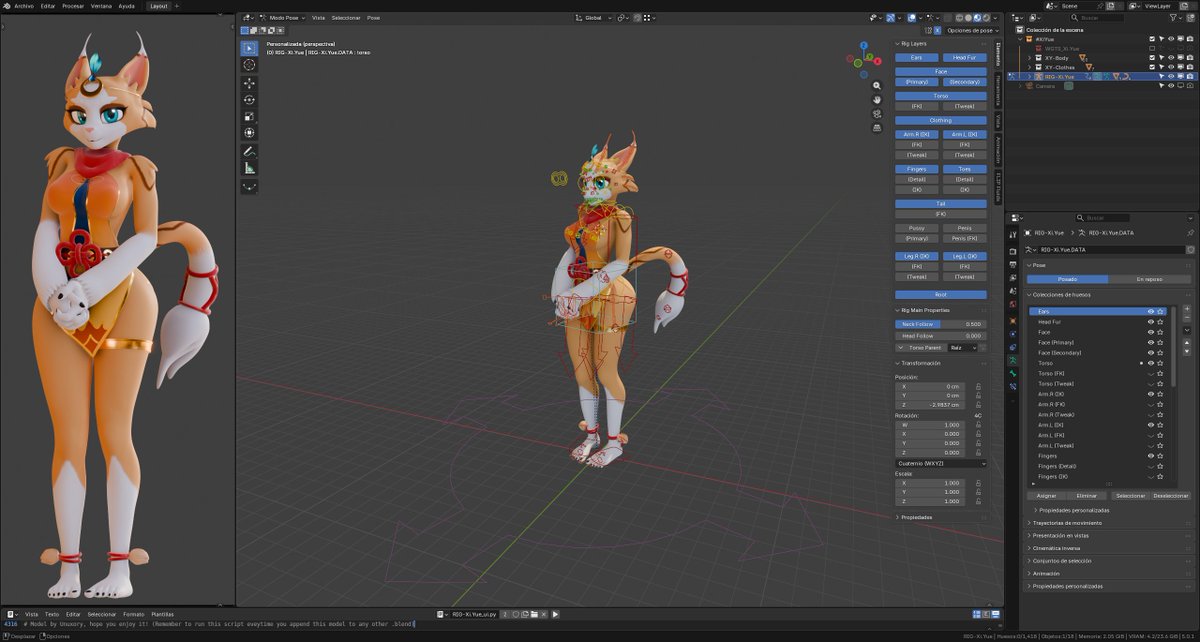Toggle RIG-Xi.Yue selectability arrow in outliner
Viewport: 1200px width, 642px height.
[x=1162, y=76]
